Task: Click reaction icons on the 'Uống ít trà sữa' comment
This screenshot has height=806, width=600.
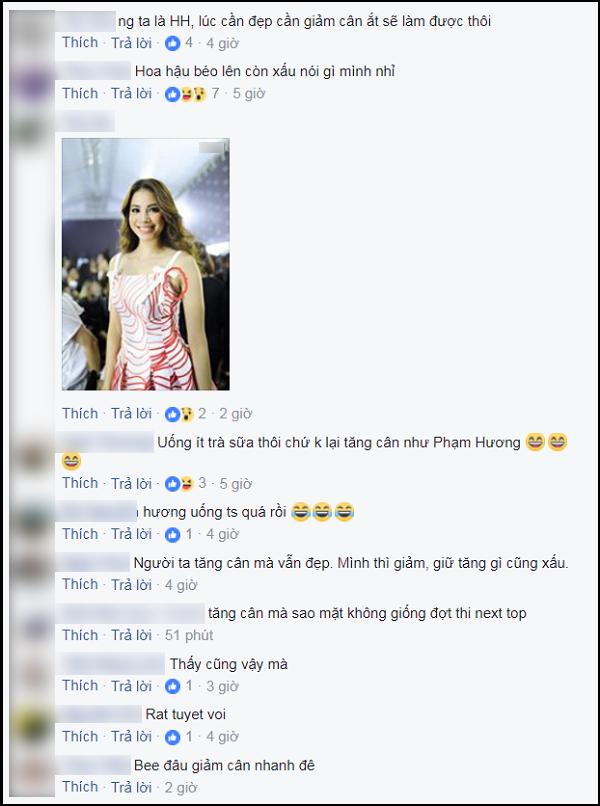Action: pos(179,484)
